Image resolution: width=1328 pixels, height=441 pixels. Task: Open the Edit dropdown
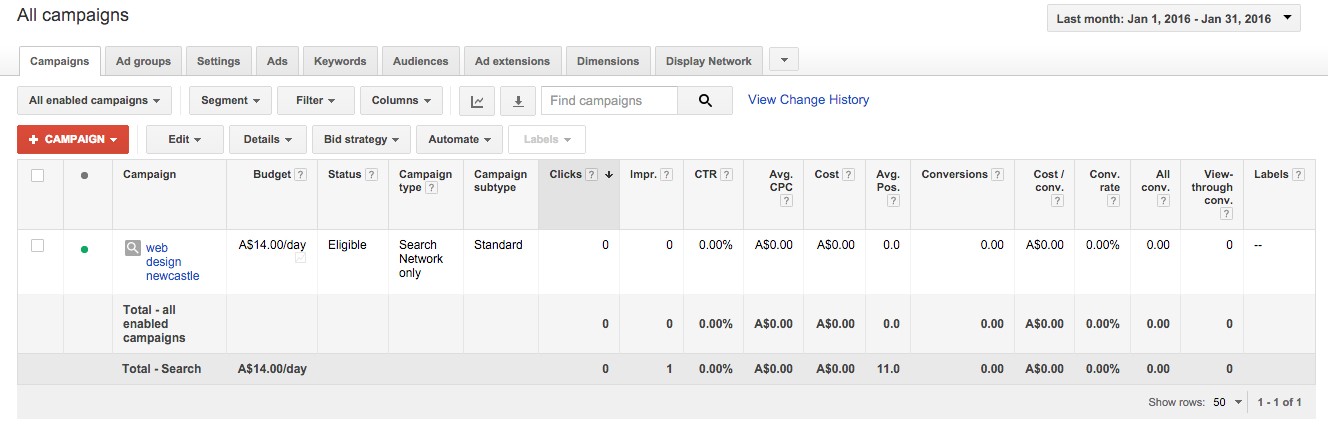coord(184,139)
